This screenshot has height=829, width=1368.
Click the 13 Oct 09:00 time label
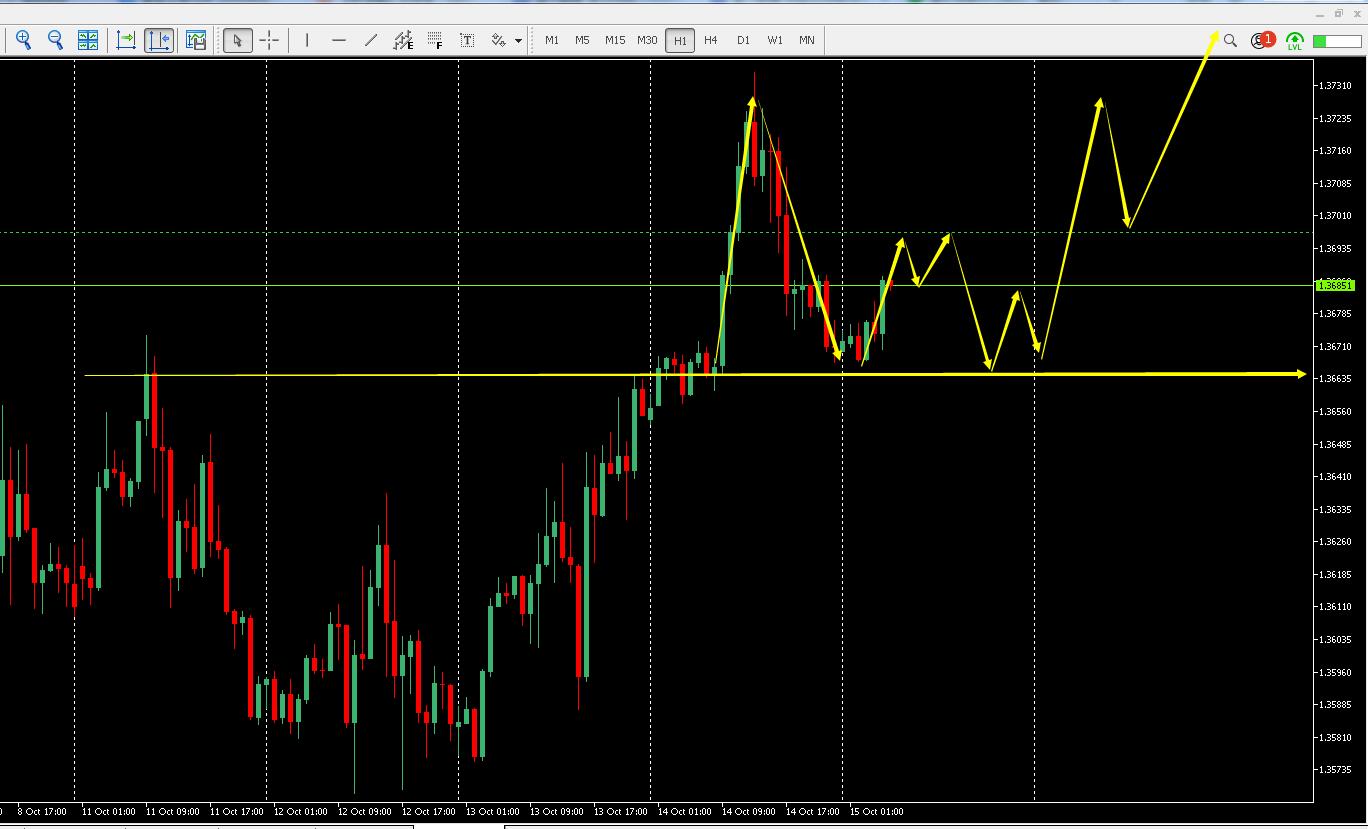coord(556,812)
